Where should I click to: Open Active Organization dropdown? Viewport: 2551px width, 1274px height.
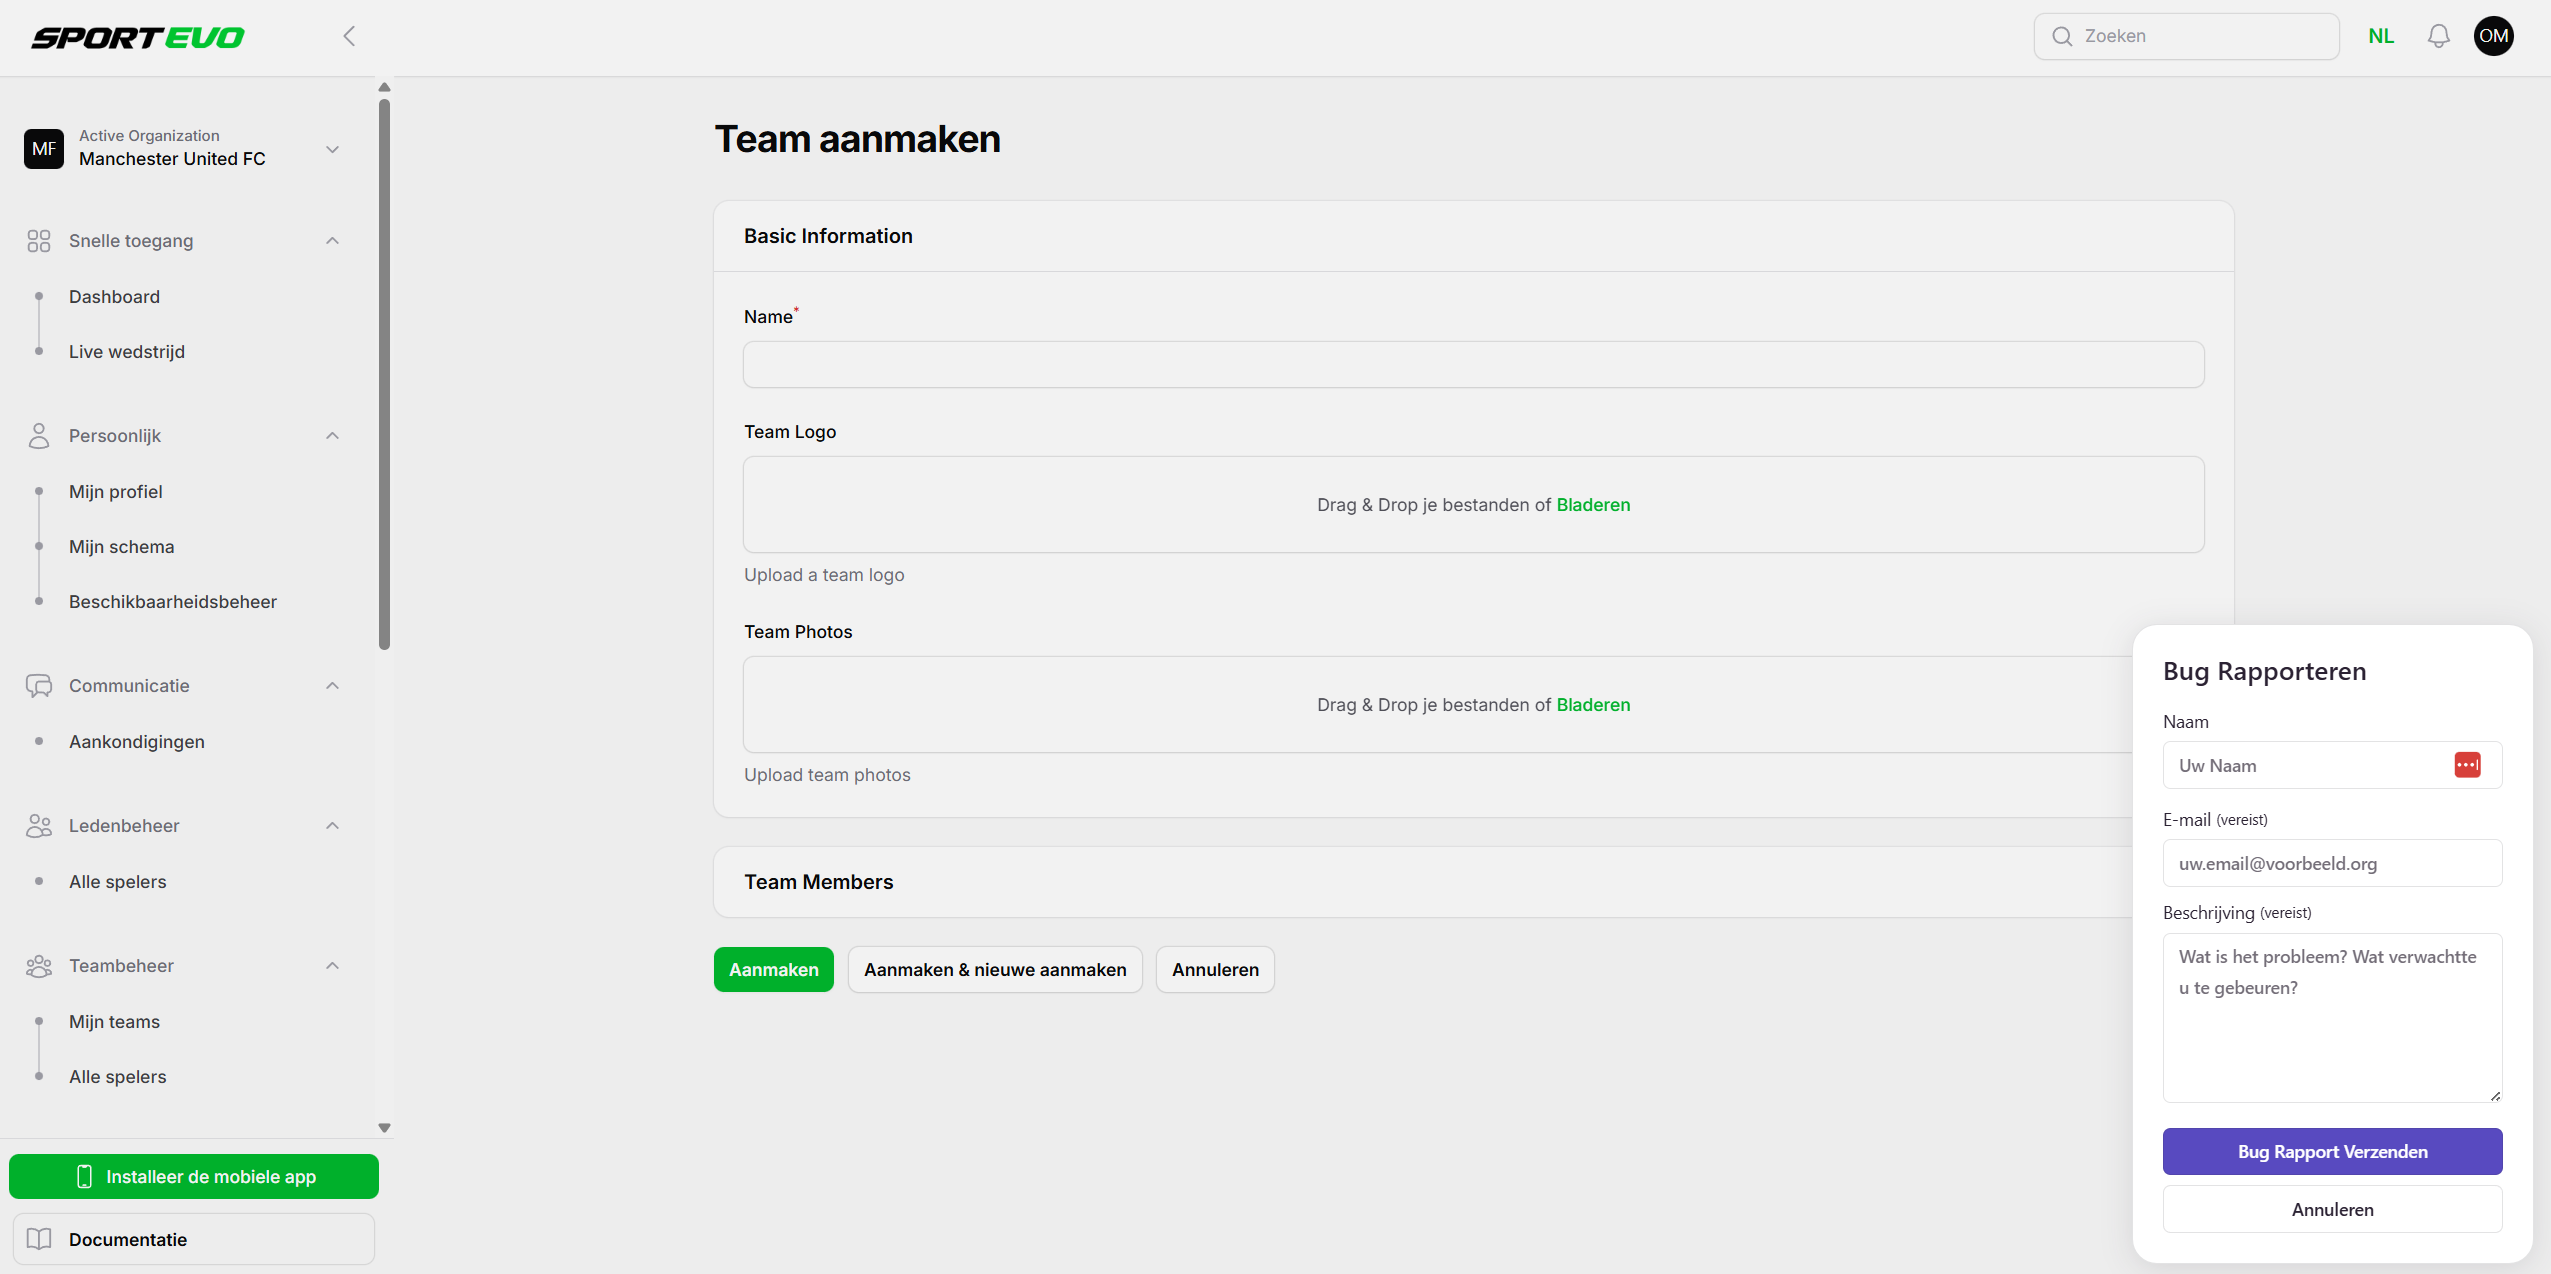click(x=333, y=149)
